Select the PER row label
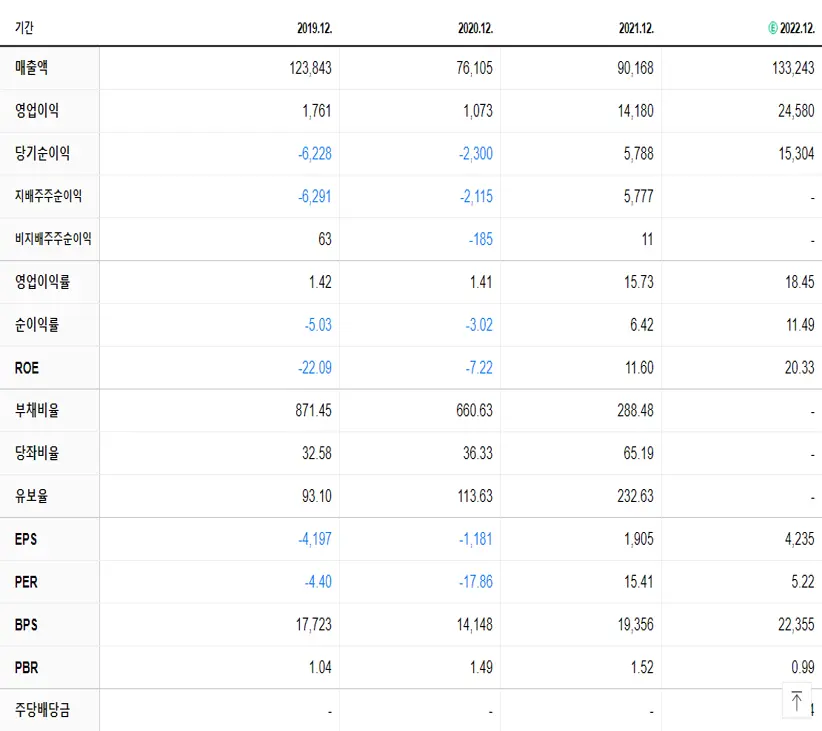 [x=25, y=582]
